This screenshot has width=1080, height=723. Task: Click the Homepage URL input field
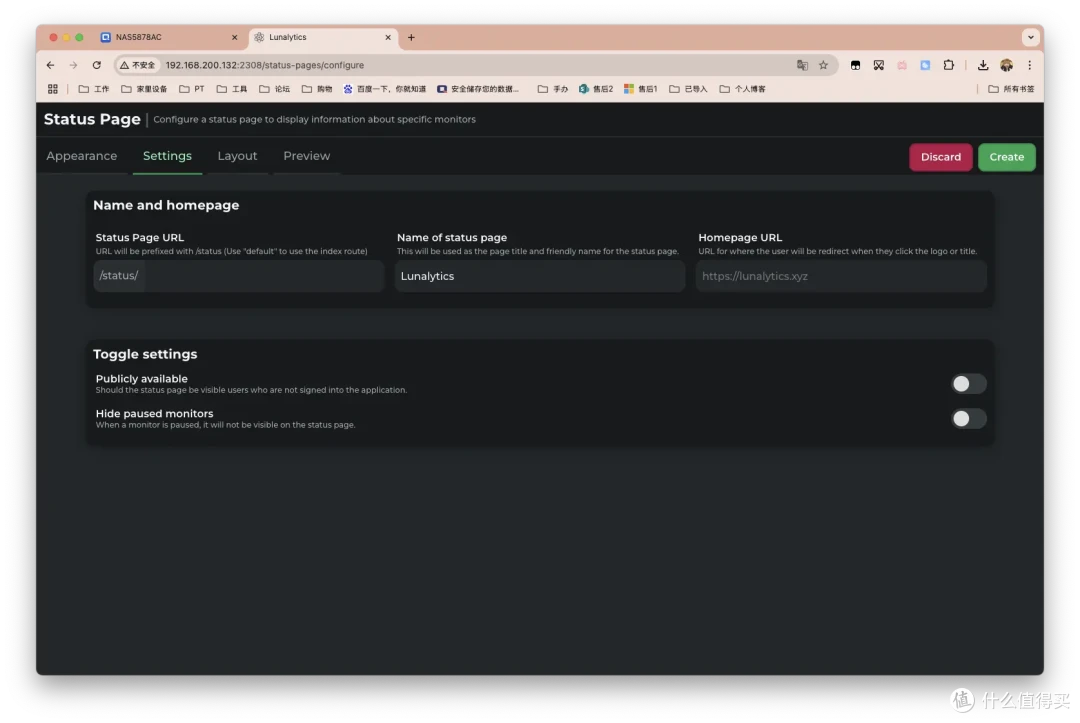(x=841, y=275)
